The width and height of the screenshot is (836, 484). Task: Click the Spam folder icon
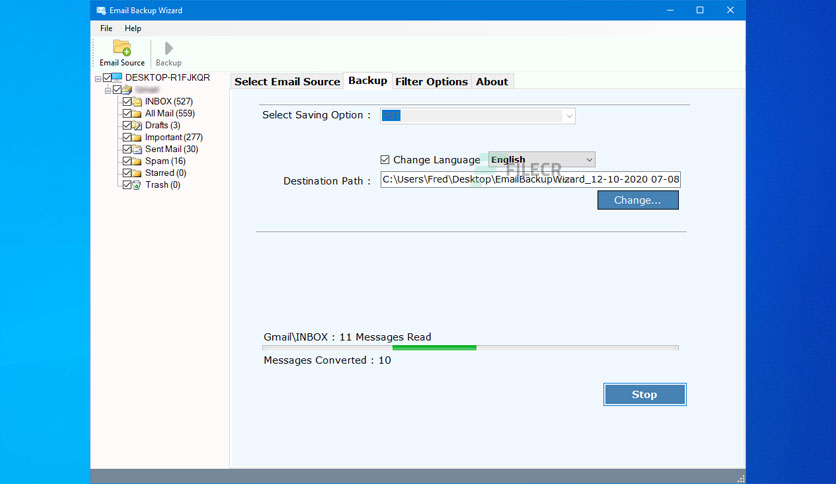(137, 161)
